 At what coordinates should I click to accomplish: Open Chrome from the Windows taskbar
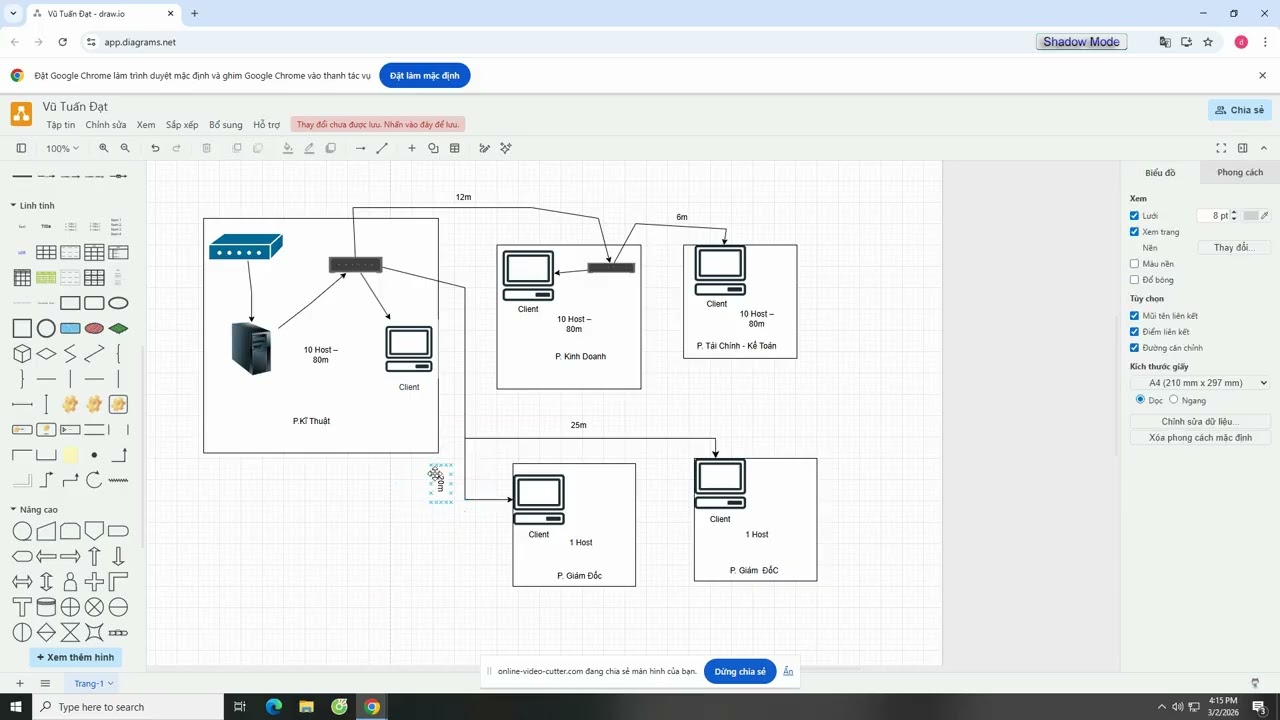372,707
